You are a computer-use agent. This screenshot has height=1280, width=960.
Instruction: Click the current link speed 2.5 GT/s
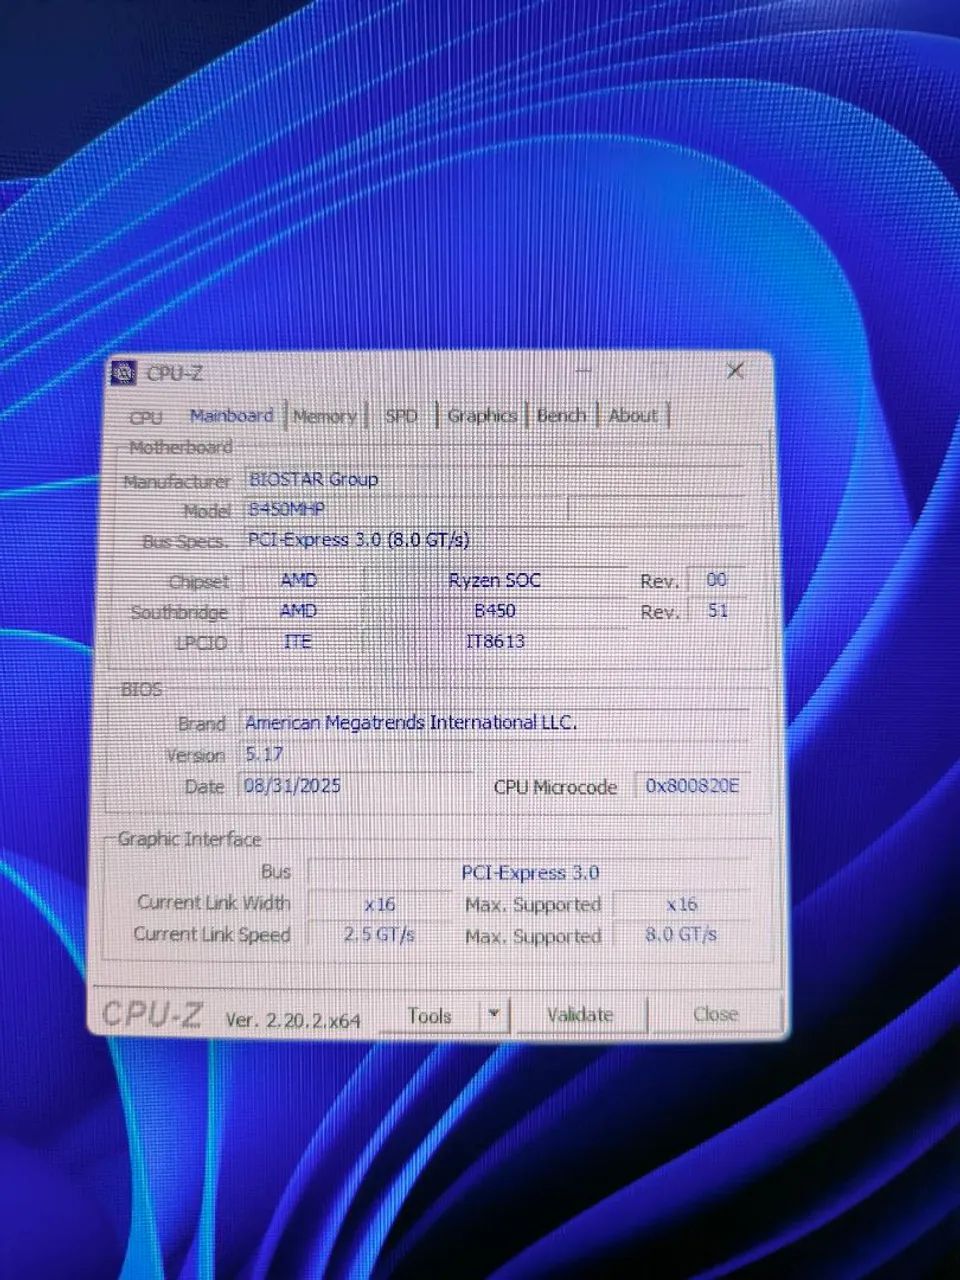click(379, 935)
